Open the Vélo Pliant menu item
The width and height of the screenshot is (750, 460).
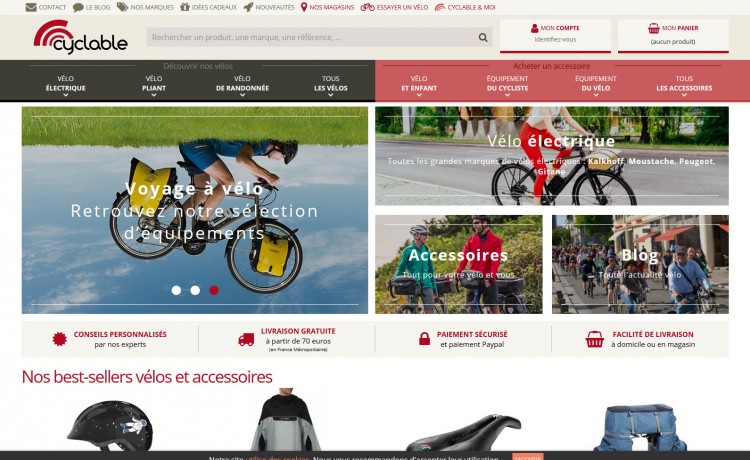pyautogui.click(x=154, y=86)
